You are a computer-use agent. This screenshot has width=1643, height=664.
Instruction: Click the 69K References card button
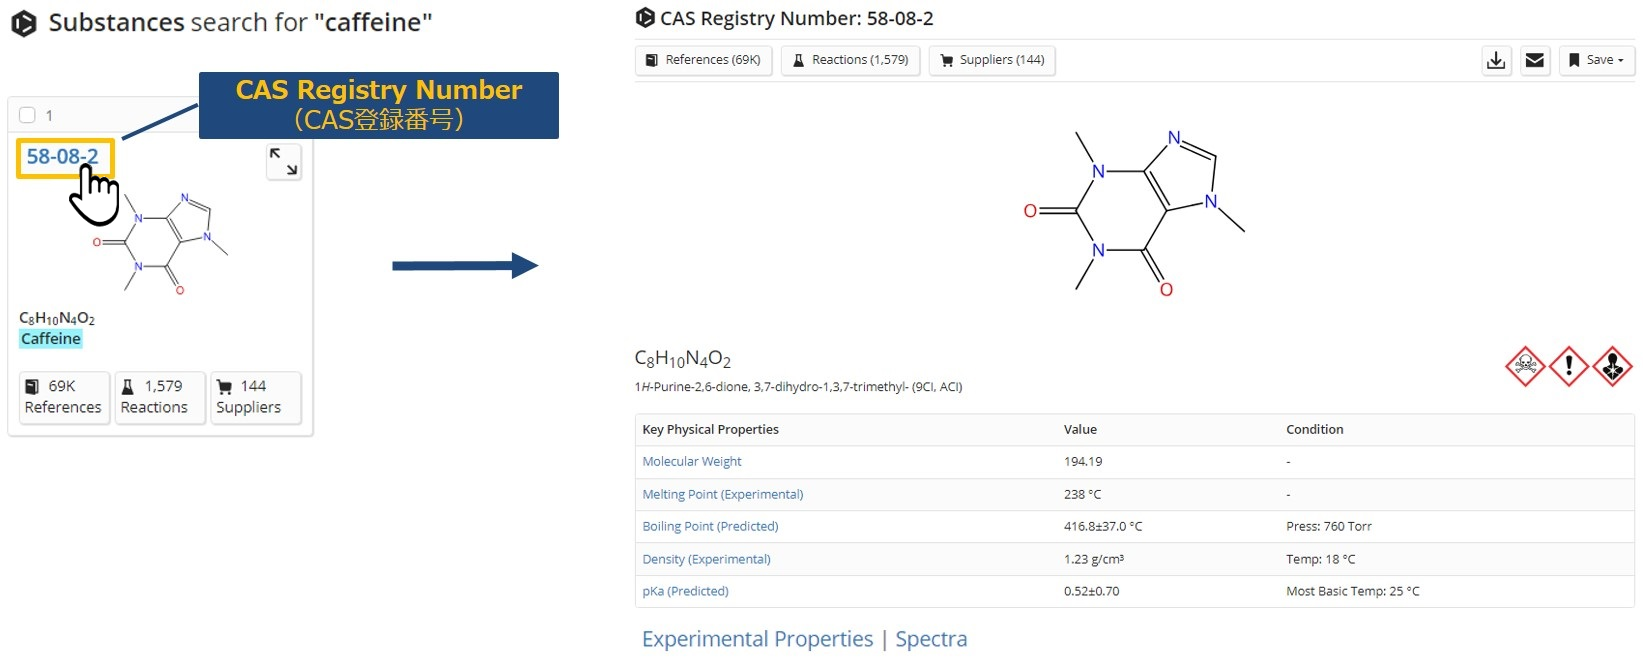pyautogui.click(x=63, y=397)
